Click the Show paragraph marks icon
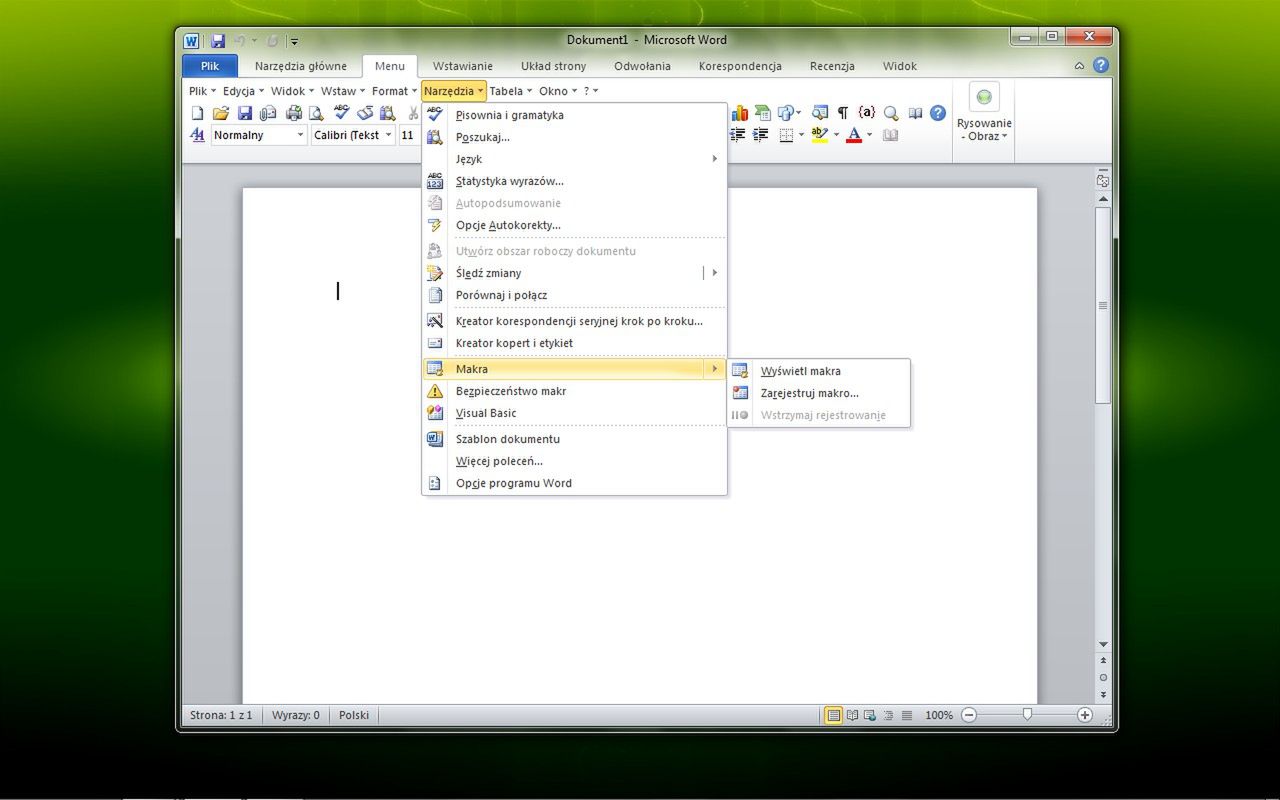The image size is (1280, 800). pos(843,113)
